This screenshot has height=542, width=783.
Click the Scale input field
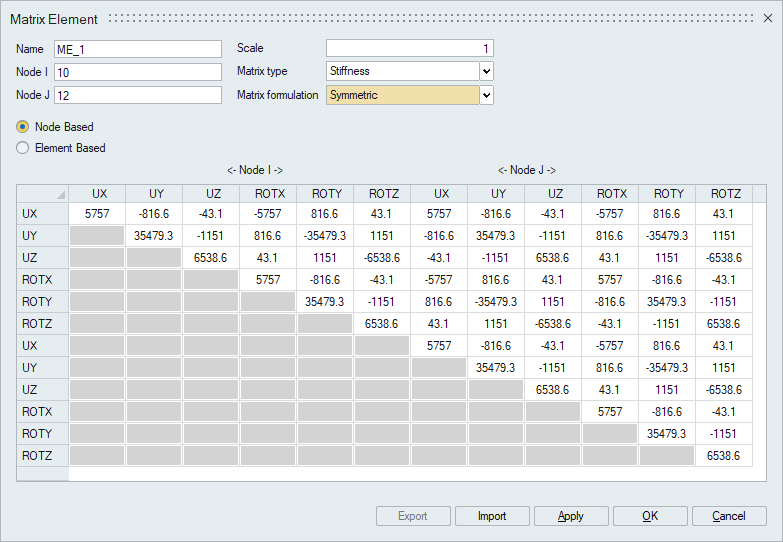(409, 49)
